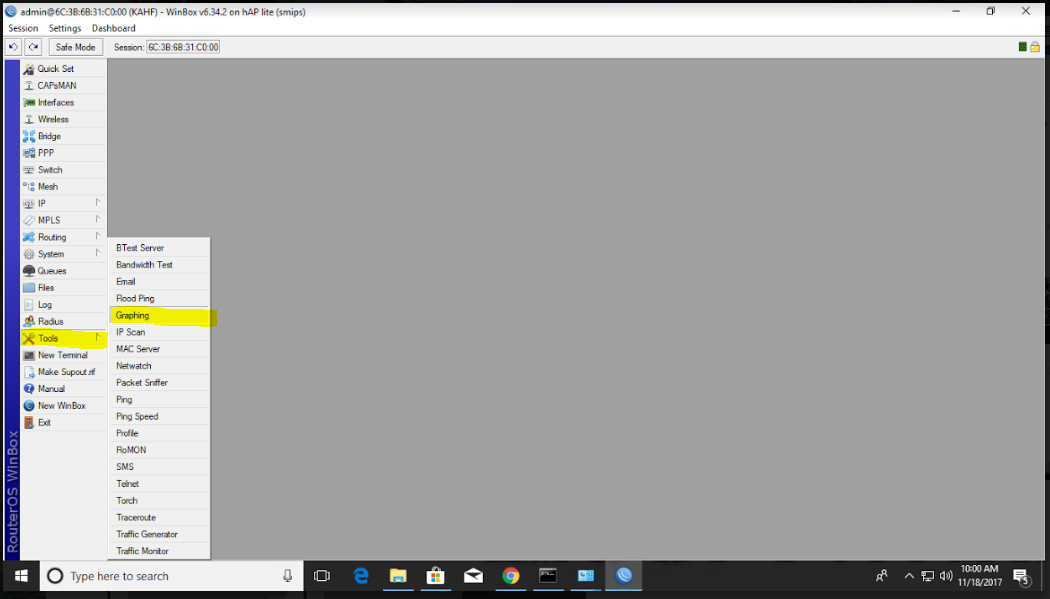Select Netwatch menu entry
Image resolution: width=1050 pixels, height=599 pixels.
click(x=159, y=366)
